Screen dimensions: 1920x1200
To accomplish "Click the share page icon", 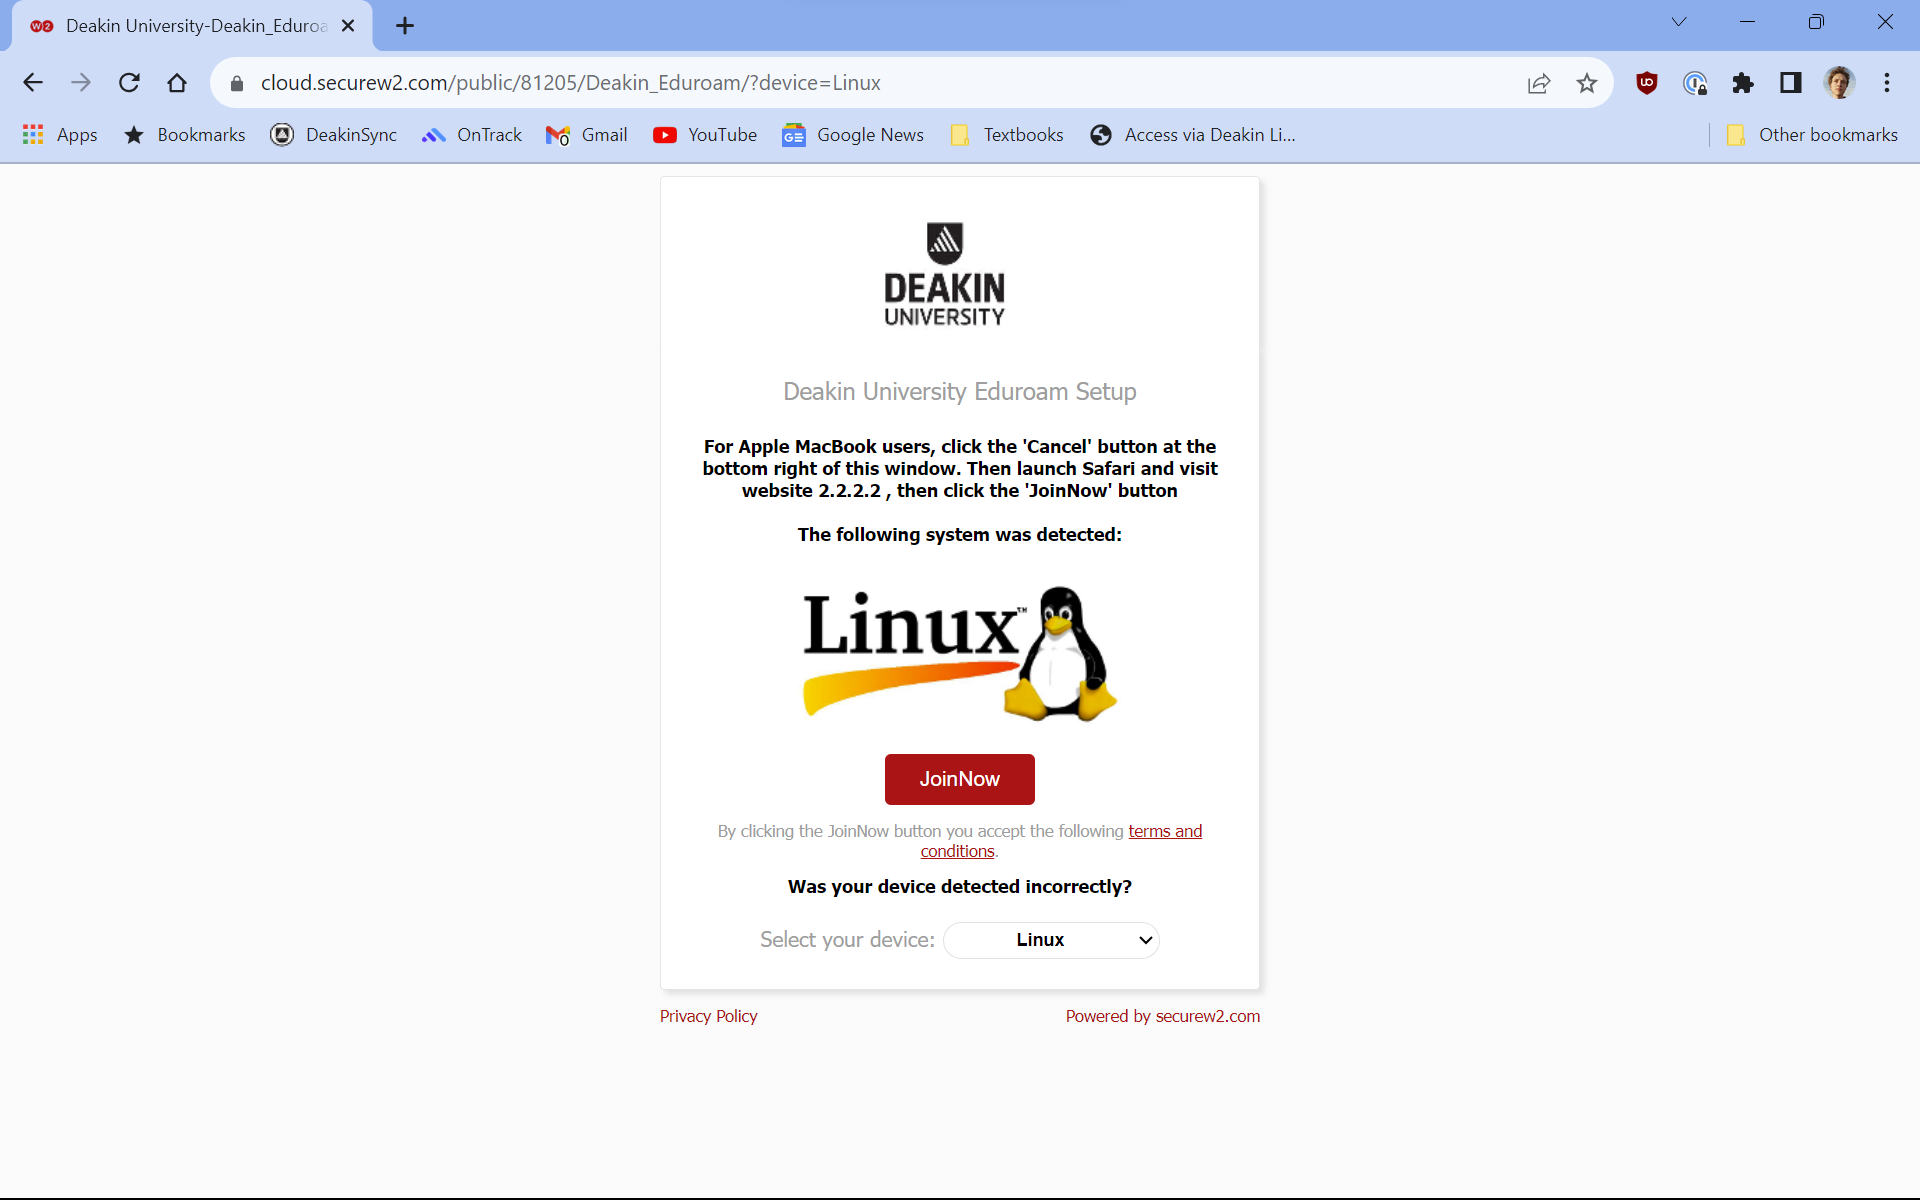I will pyautogui.click(x=1538, y=83).
